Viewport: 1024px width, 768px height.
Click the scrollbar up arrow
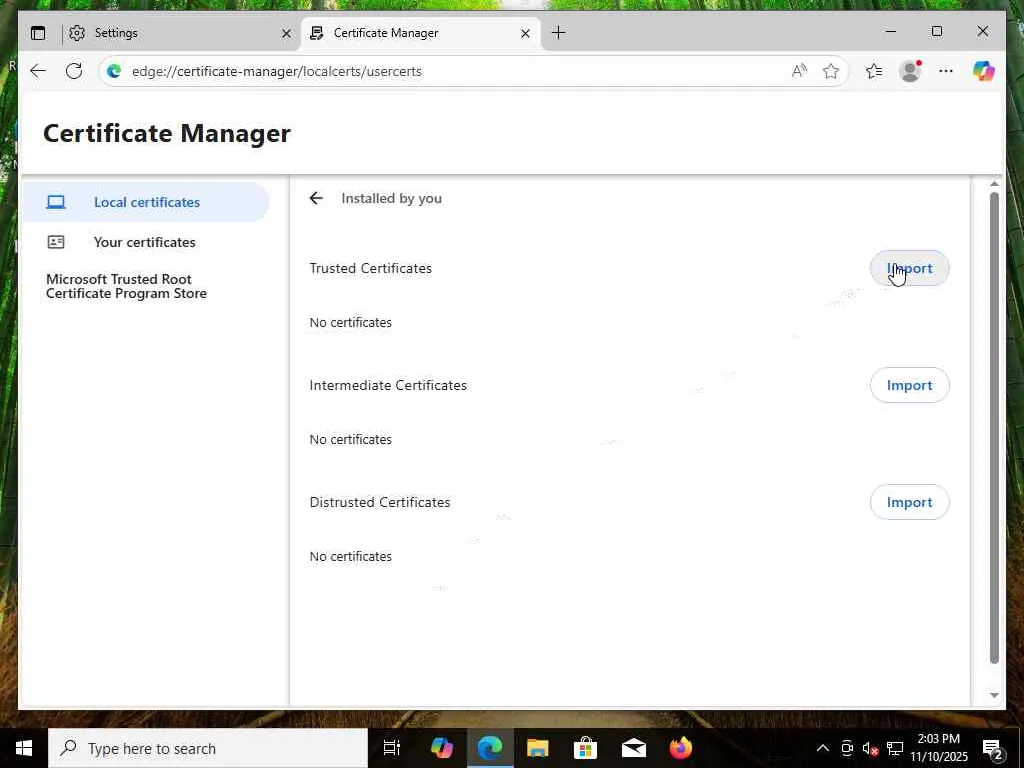pyautogui.click(x=994, y=184)
